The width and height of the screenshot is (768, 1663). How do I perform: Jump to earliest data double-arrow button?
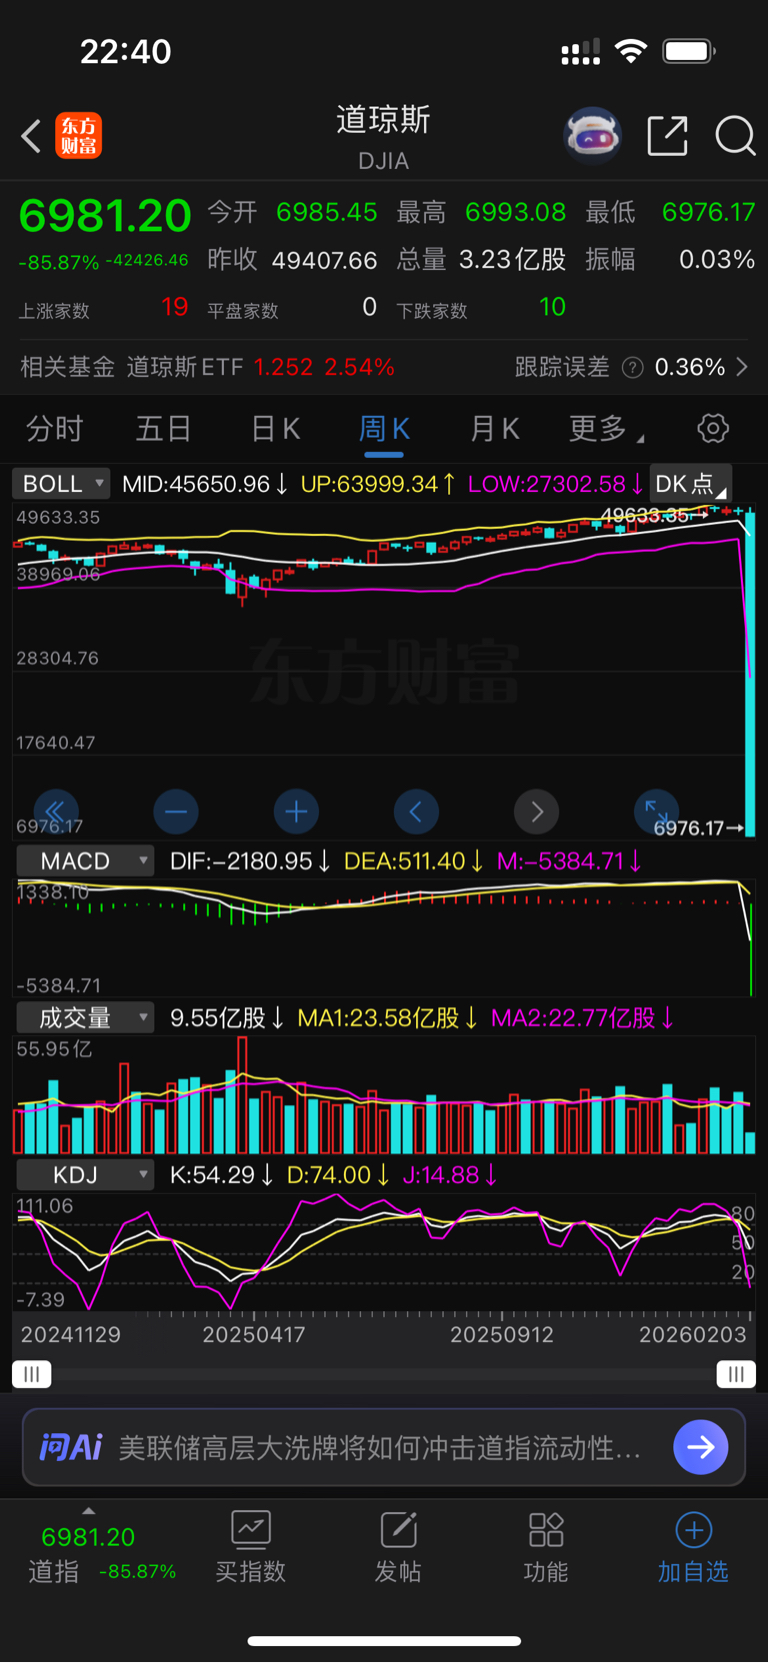click(x=55, y=811)
